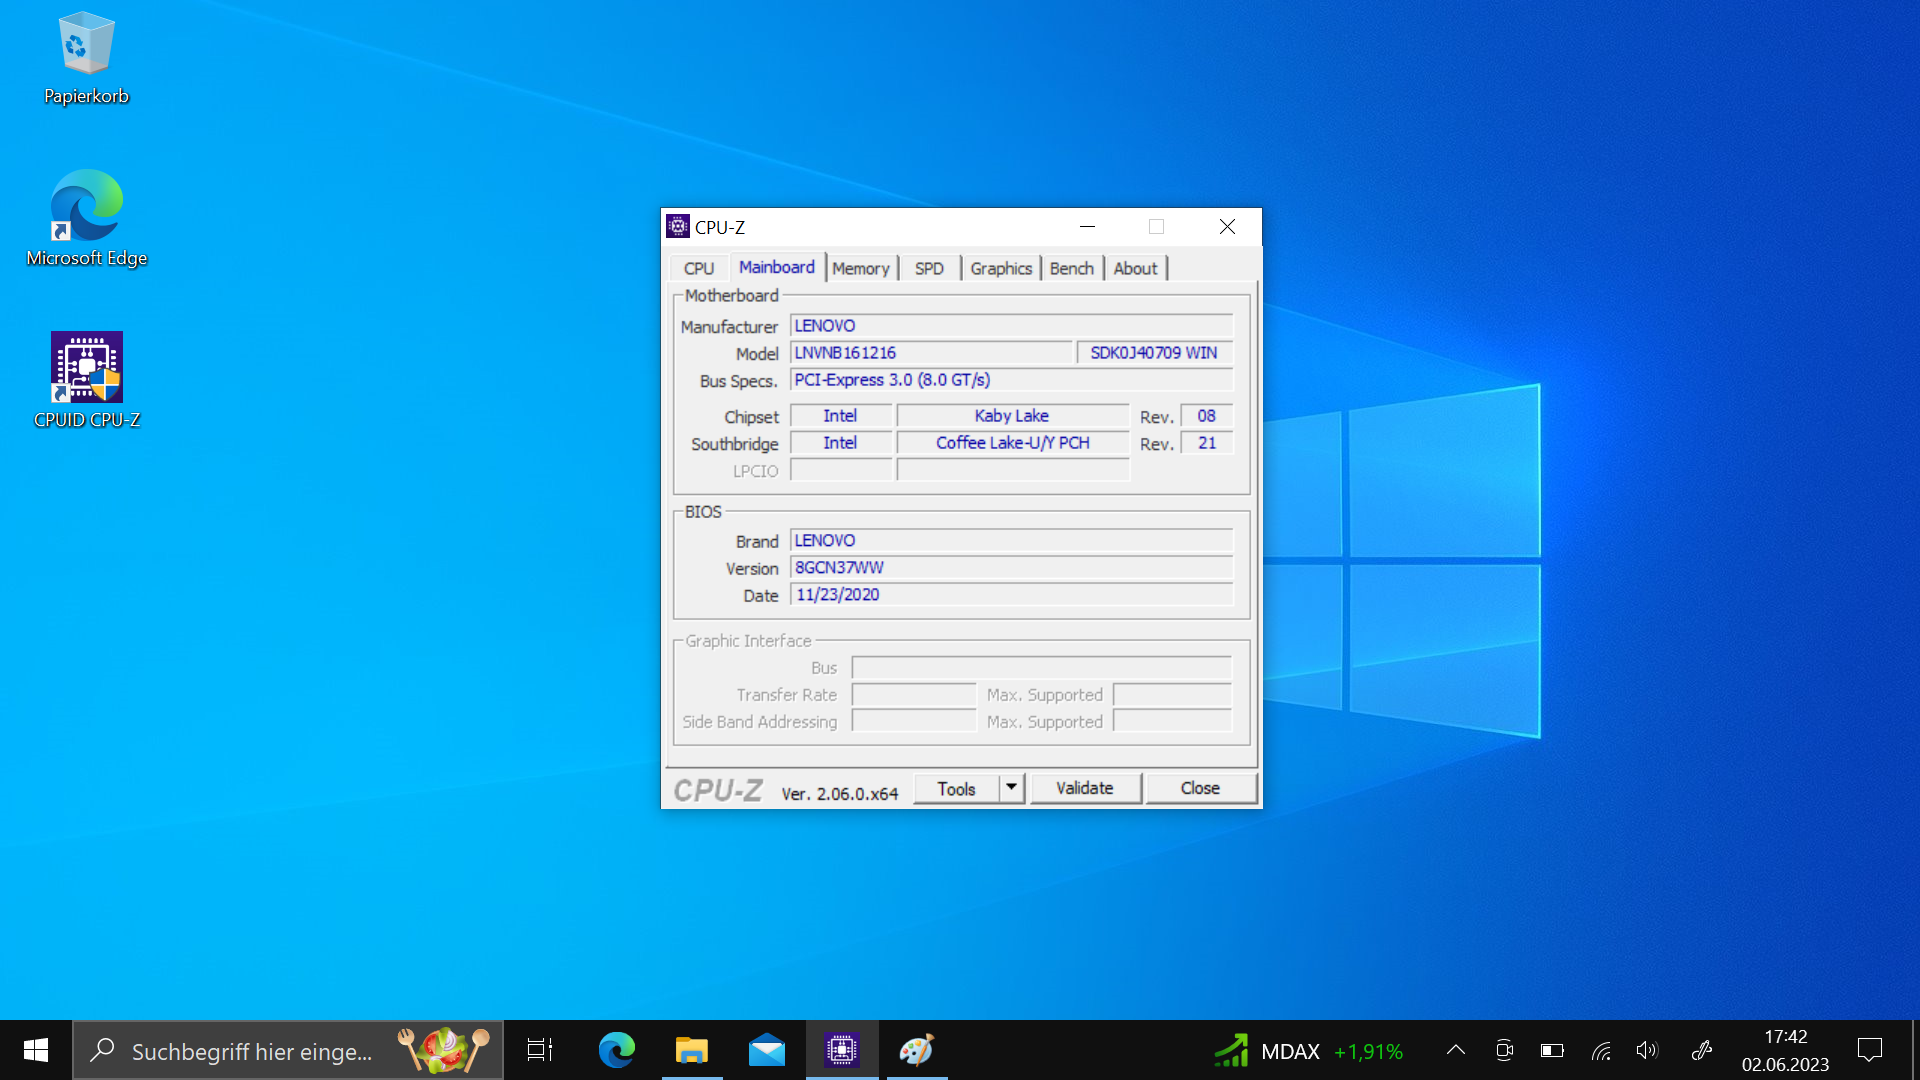This screenshot has height=1080, width=1920.
Task: Open File Explorer from the taskbar
Action: coord(691,1050)
